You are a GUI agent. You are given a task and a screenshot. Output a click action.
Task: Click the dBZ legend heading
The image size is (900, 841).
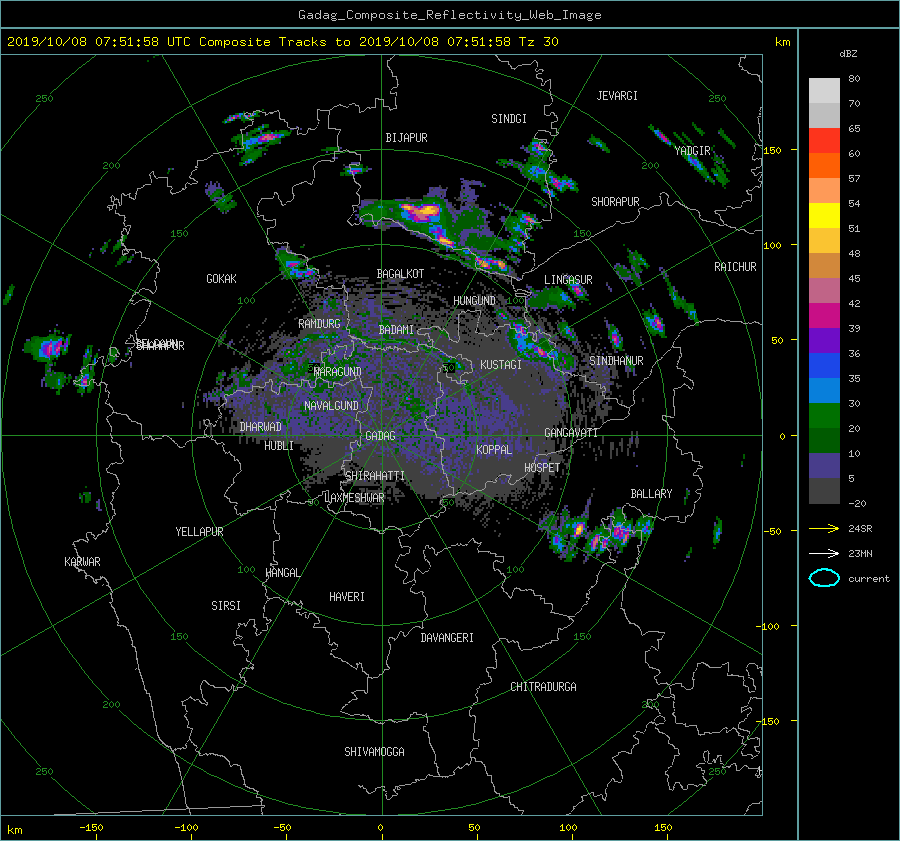(848, 53)
